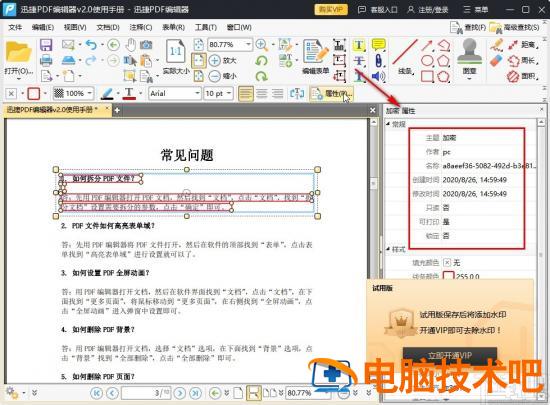Select the eraser tool
The image size is (550, 405).
point(496,61)
